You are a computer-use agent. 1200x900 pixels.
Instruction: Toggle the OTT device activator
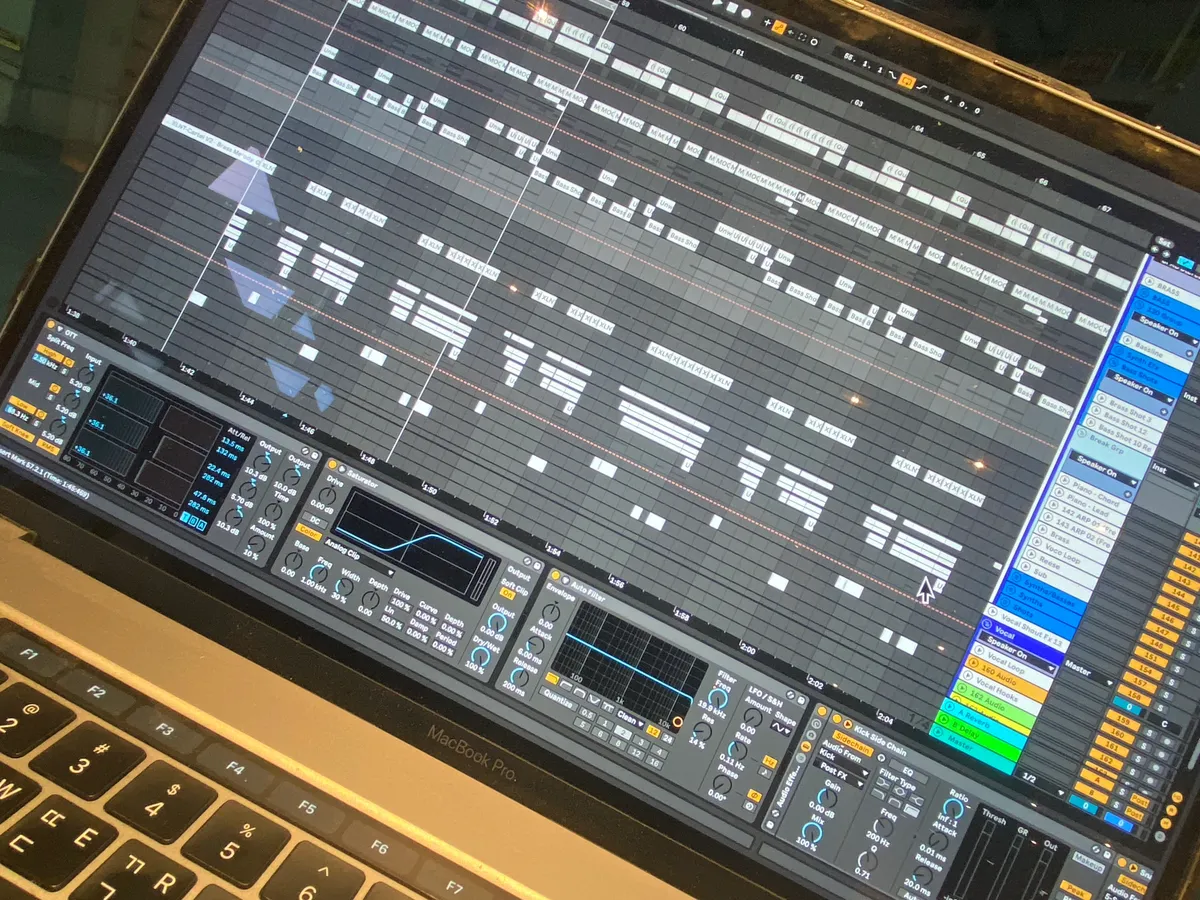point(51,324)
